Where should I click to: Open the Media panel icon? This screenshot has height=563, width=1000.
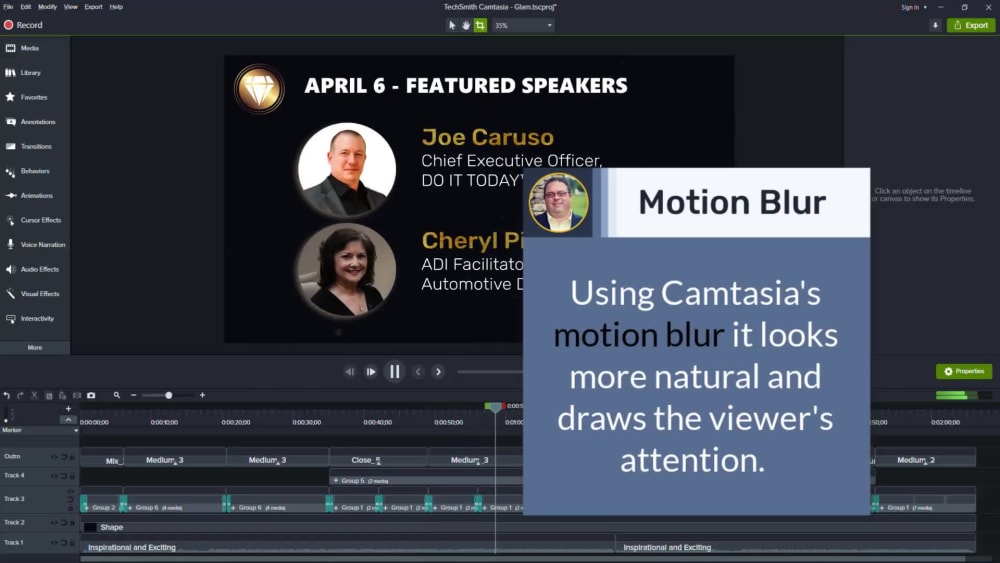[10, 48]
